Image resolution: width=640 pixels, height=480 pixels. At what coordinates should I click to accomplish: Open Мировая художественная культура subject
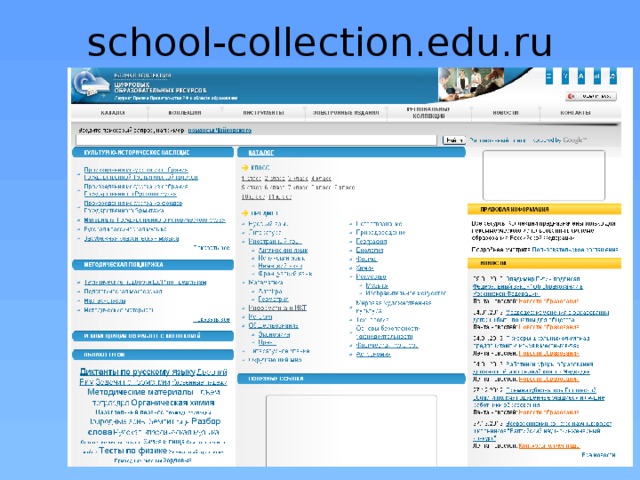click(x=393, y=307)
